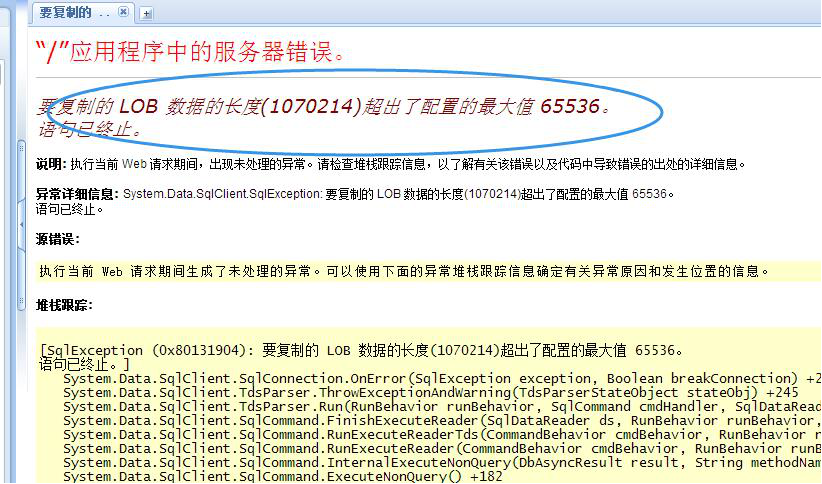Image resolution: width=822 pixels, height=484 pixels.
Task: Click the SqlCommand.InternalExecuteNonQuery stack line
Action: (442, 464)
